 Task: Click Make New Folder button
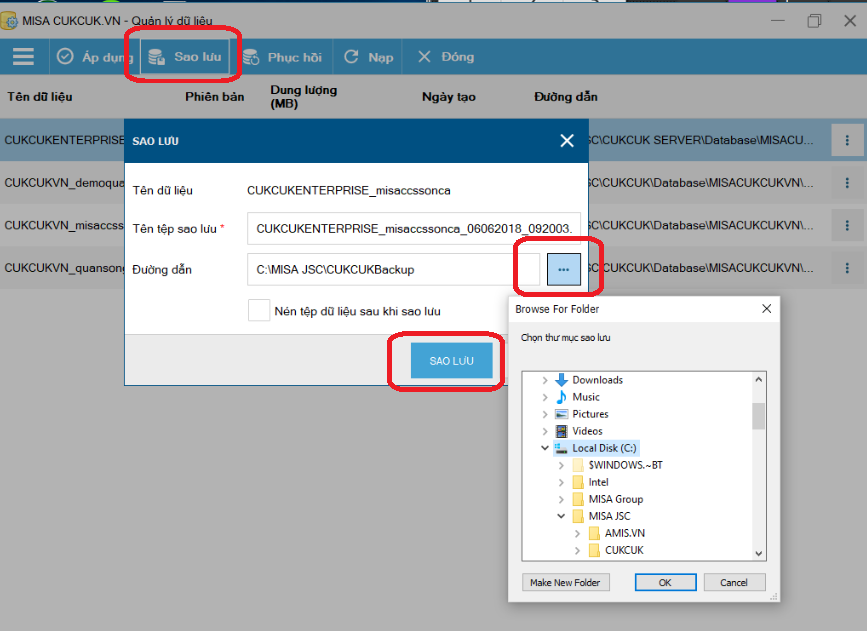pos(565,582)
